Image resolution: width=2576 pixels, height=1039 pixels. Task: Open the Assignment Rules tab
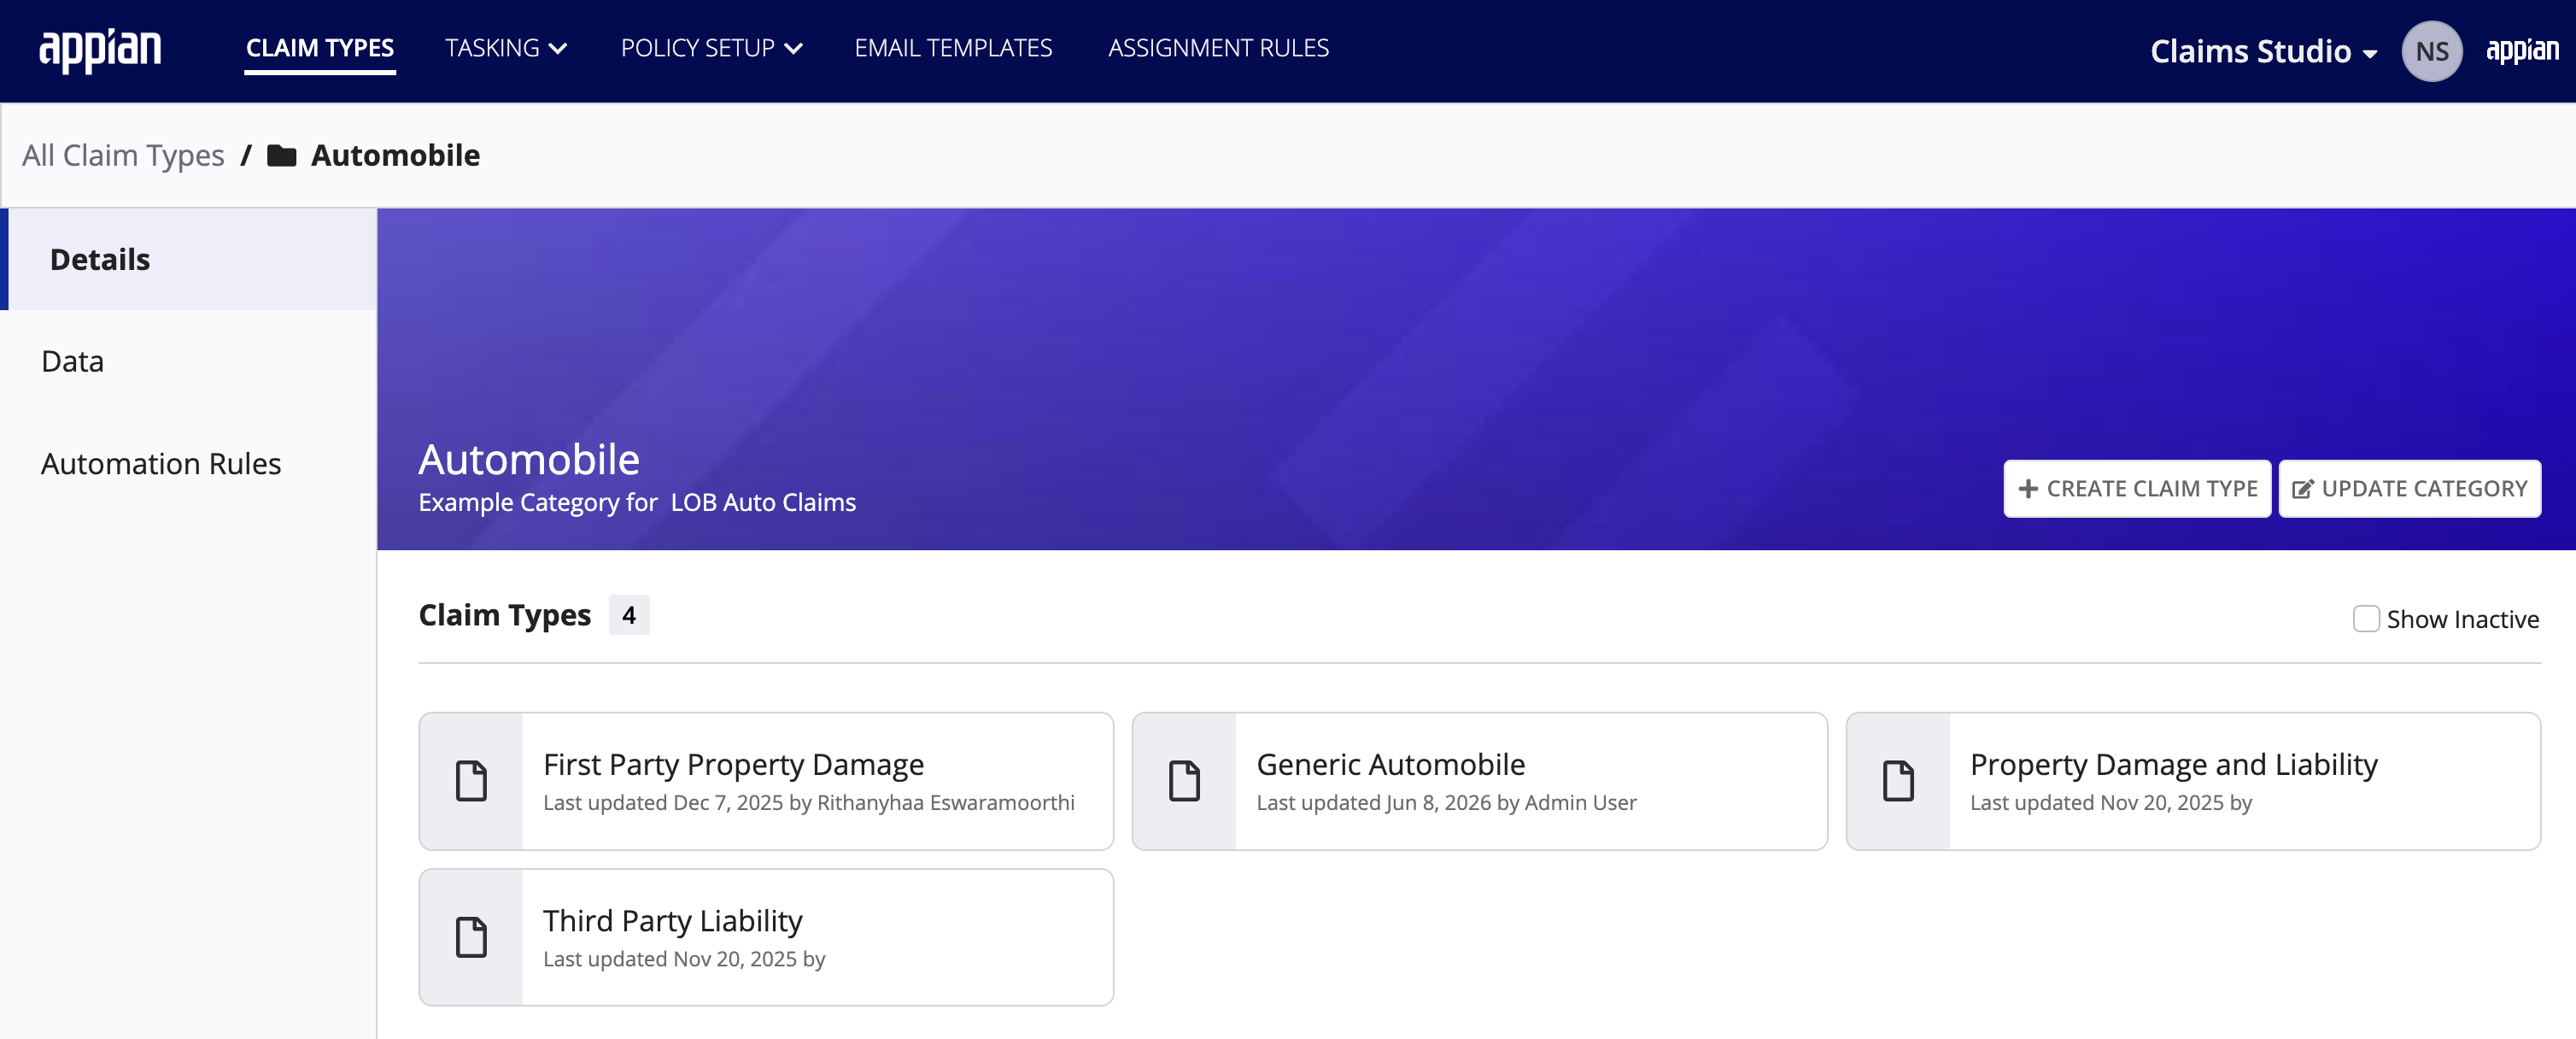pyautogui.click(x=1218, y=48)
